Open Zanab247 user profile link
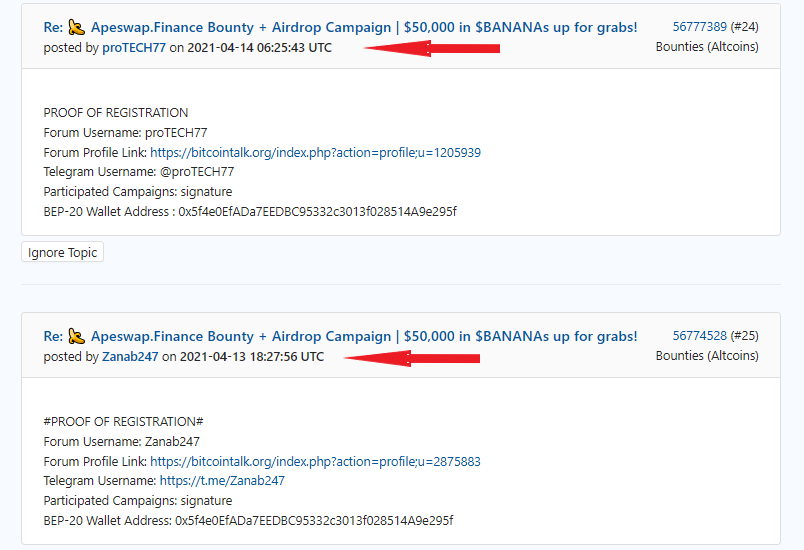 [130, 357]
